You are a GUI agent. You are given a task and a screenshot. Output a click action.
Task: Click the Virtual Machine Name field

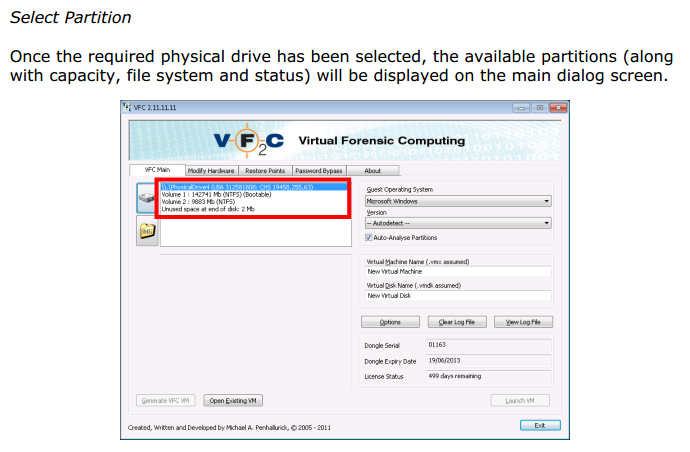pyautogui.click(x=458, y=272)
